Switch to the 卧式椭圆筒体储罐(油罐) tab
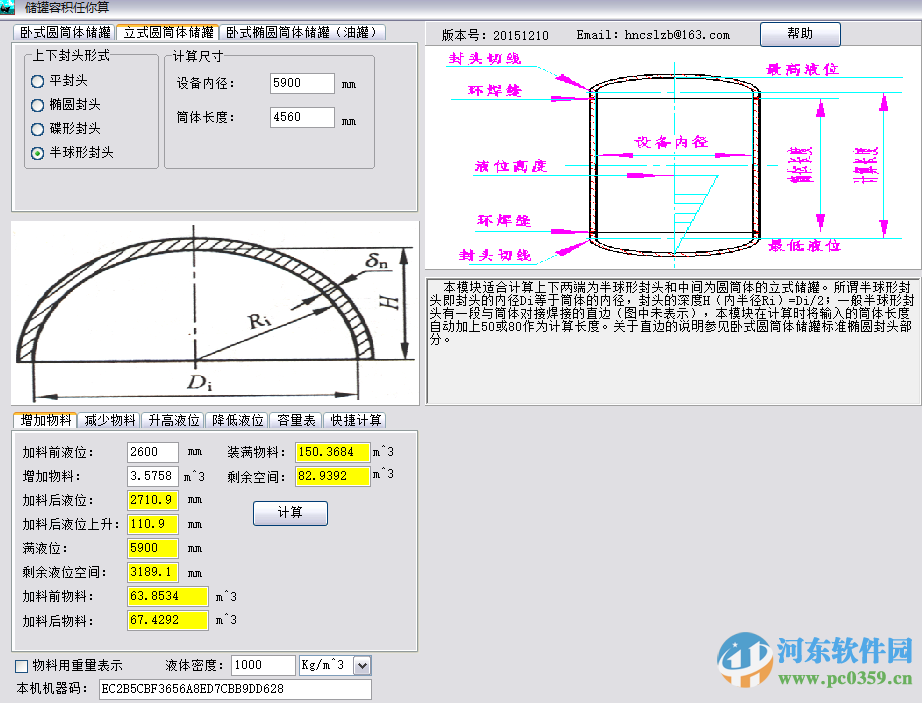The image size is (922, 703). click(x=303, y=31)
